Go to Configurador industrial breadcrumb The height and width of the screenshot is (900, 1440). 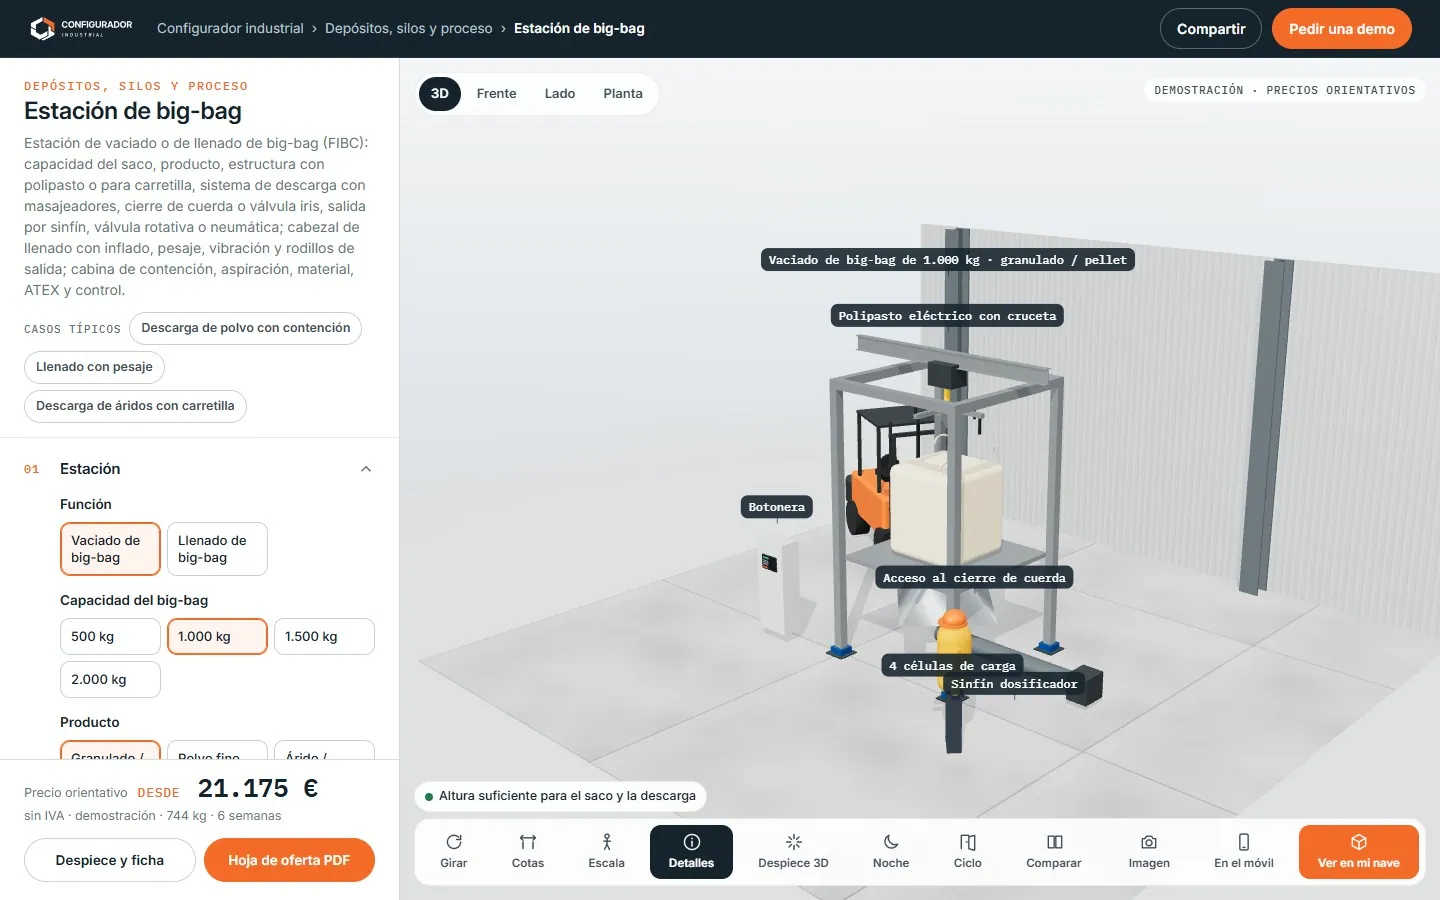click(230, 28)
